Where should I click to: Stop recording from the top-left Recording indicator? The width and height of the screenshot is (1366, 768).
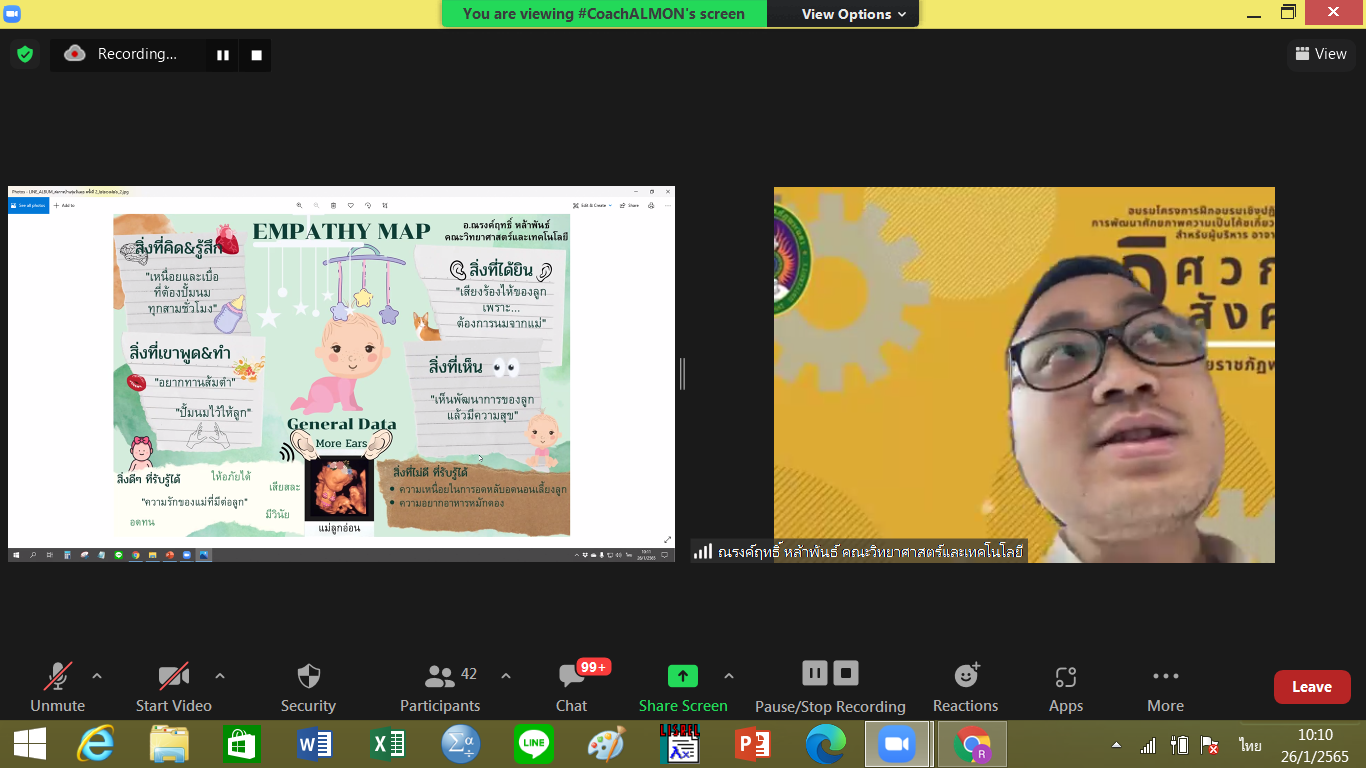tap(256, 55)
